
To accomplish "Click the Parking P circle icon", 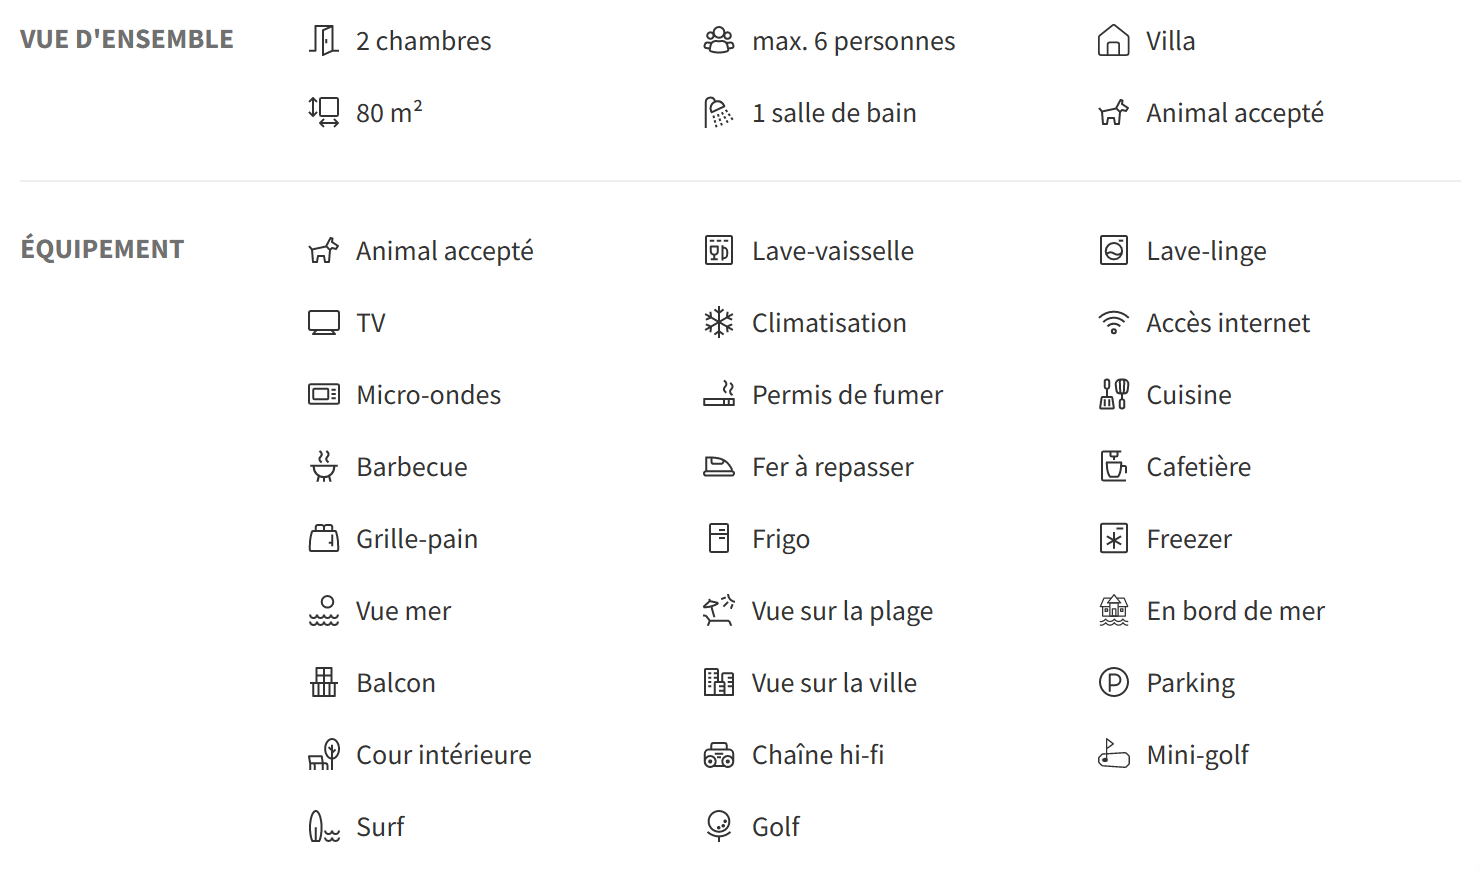I will coord(1113,682).
